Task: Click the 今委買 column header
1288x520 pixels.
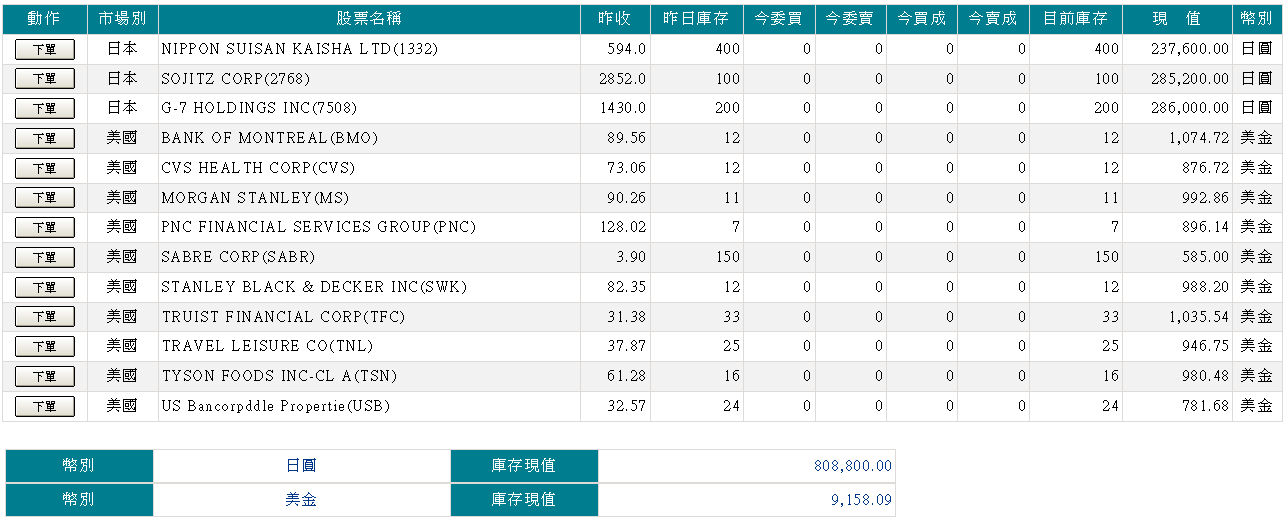Action: 779,19
